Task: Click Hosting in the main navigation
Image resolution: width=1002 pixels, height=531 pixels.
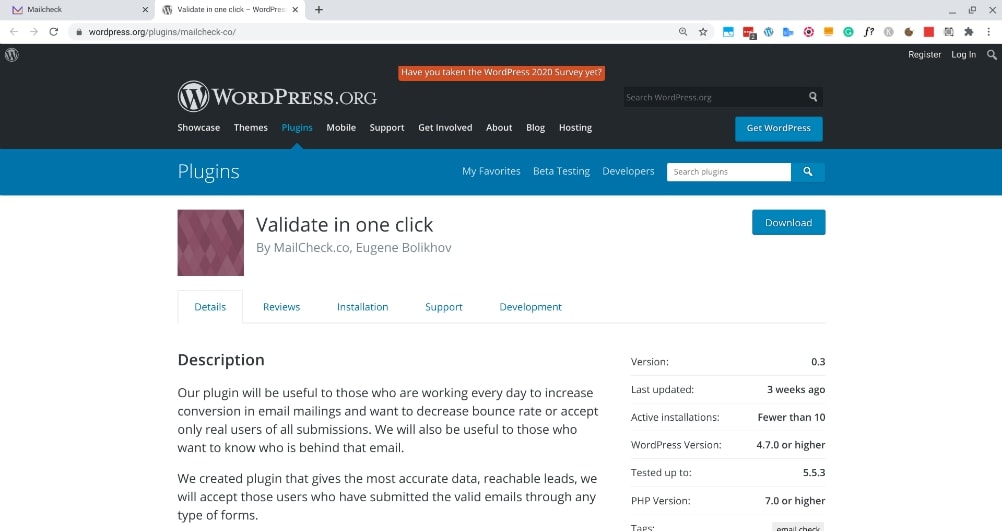Action: tap(575, 128)
